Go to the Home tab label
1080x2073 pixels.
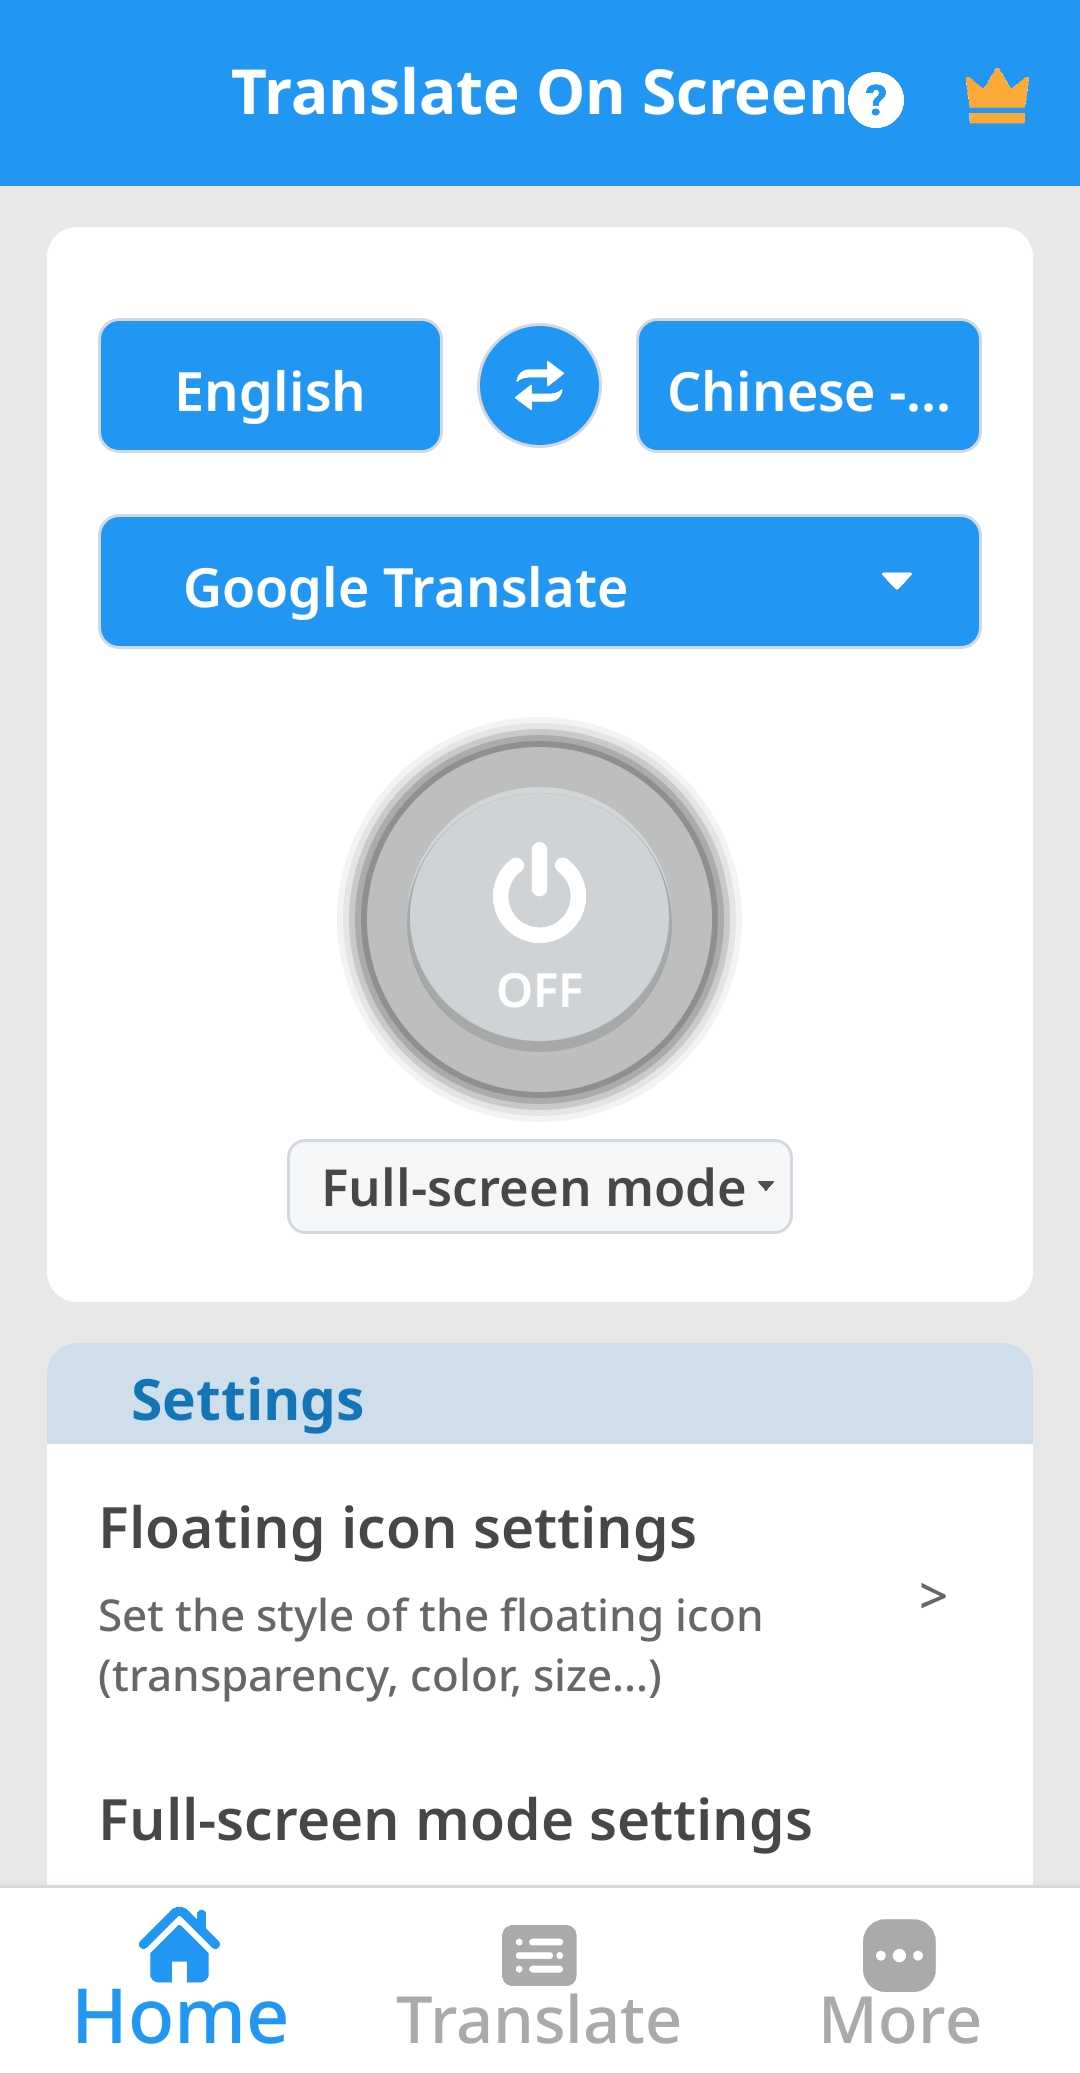point(181,2018)
